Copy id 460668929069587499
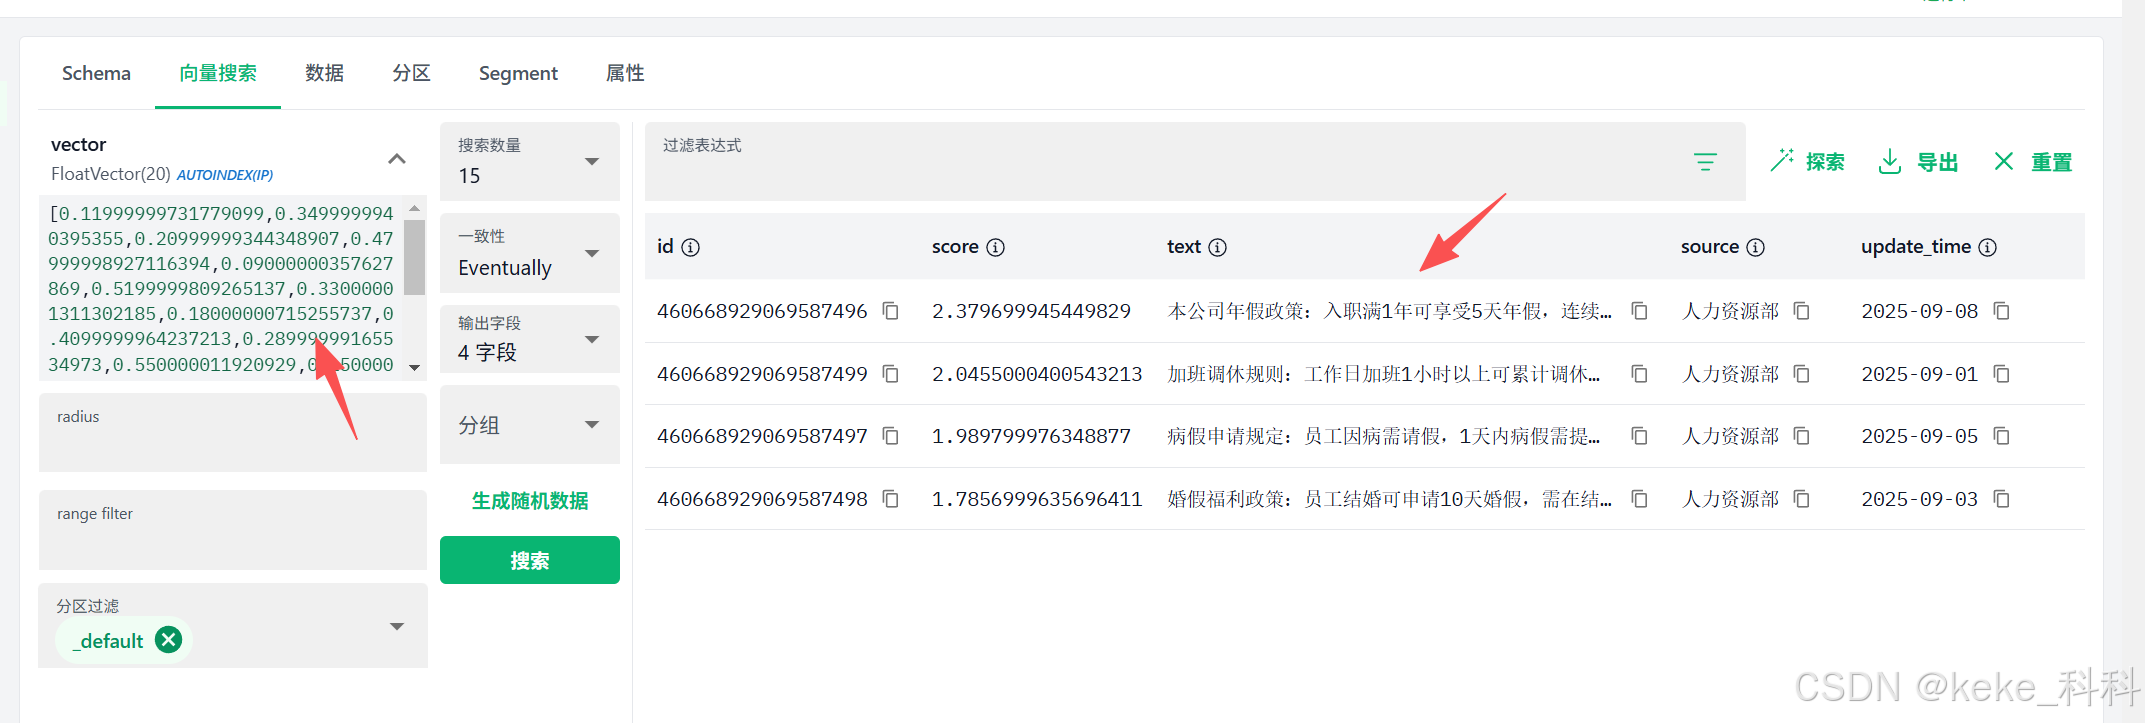2145x723 pixels. click(x=890, y=374)
